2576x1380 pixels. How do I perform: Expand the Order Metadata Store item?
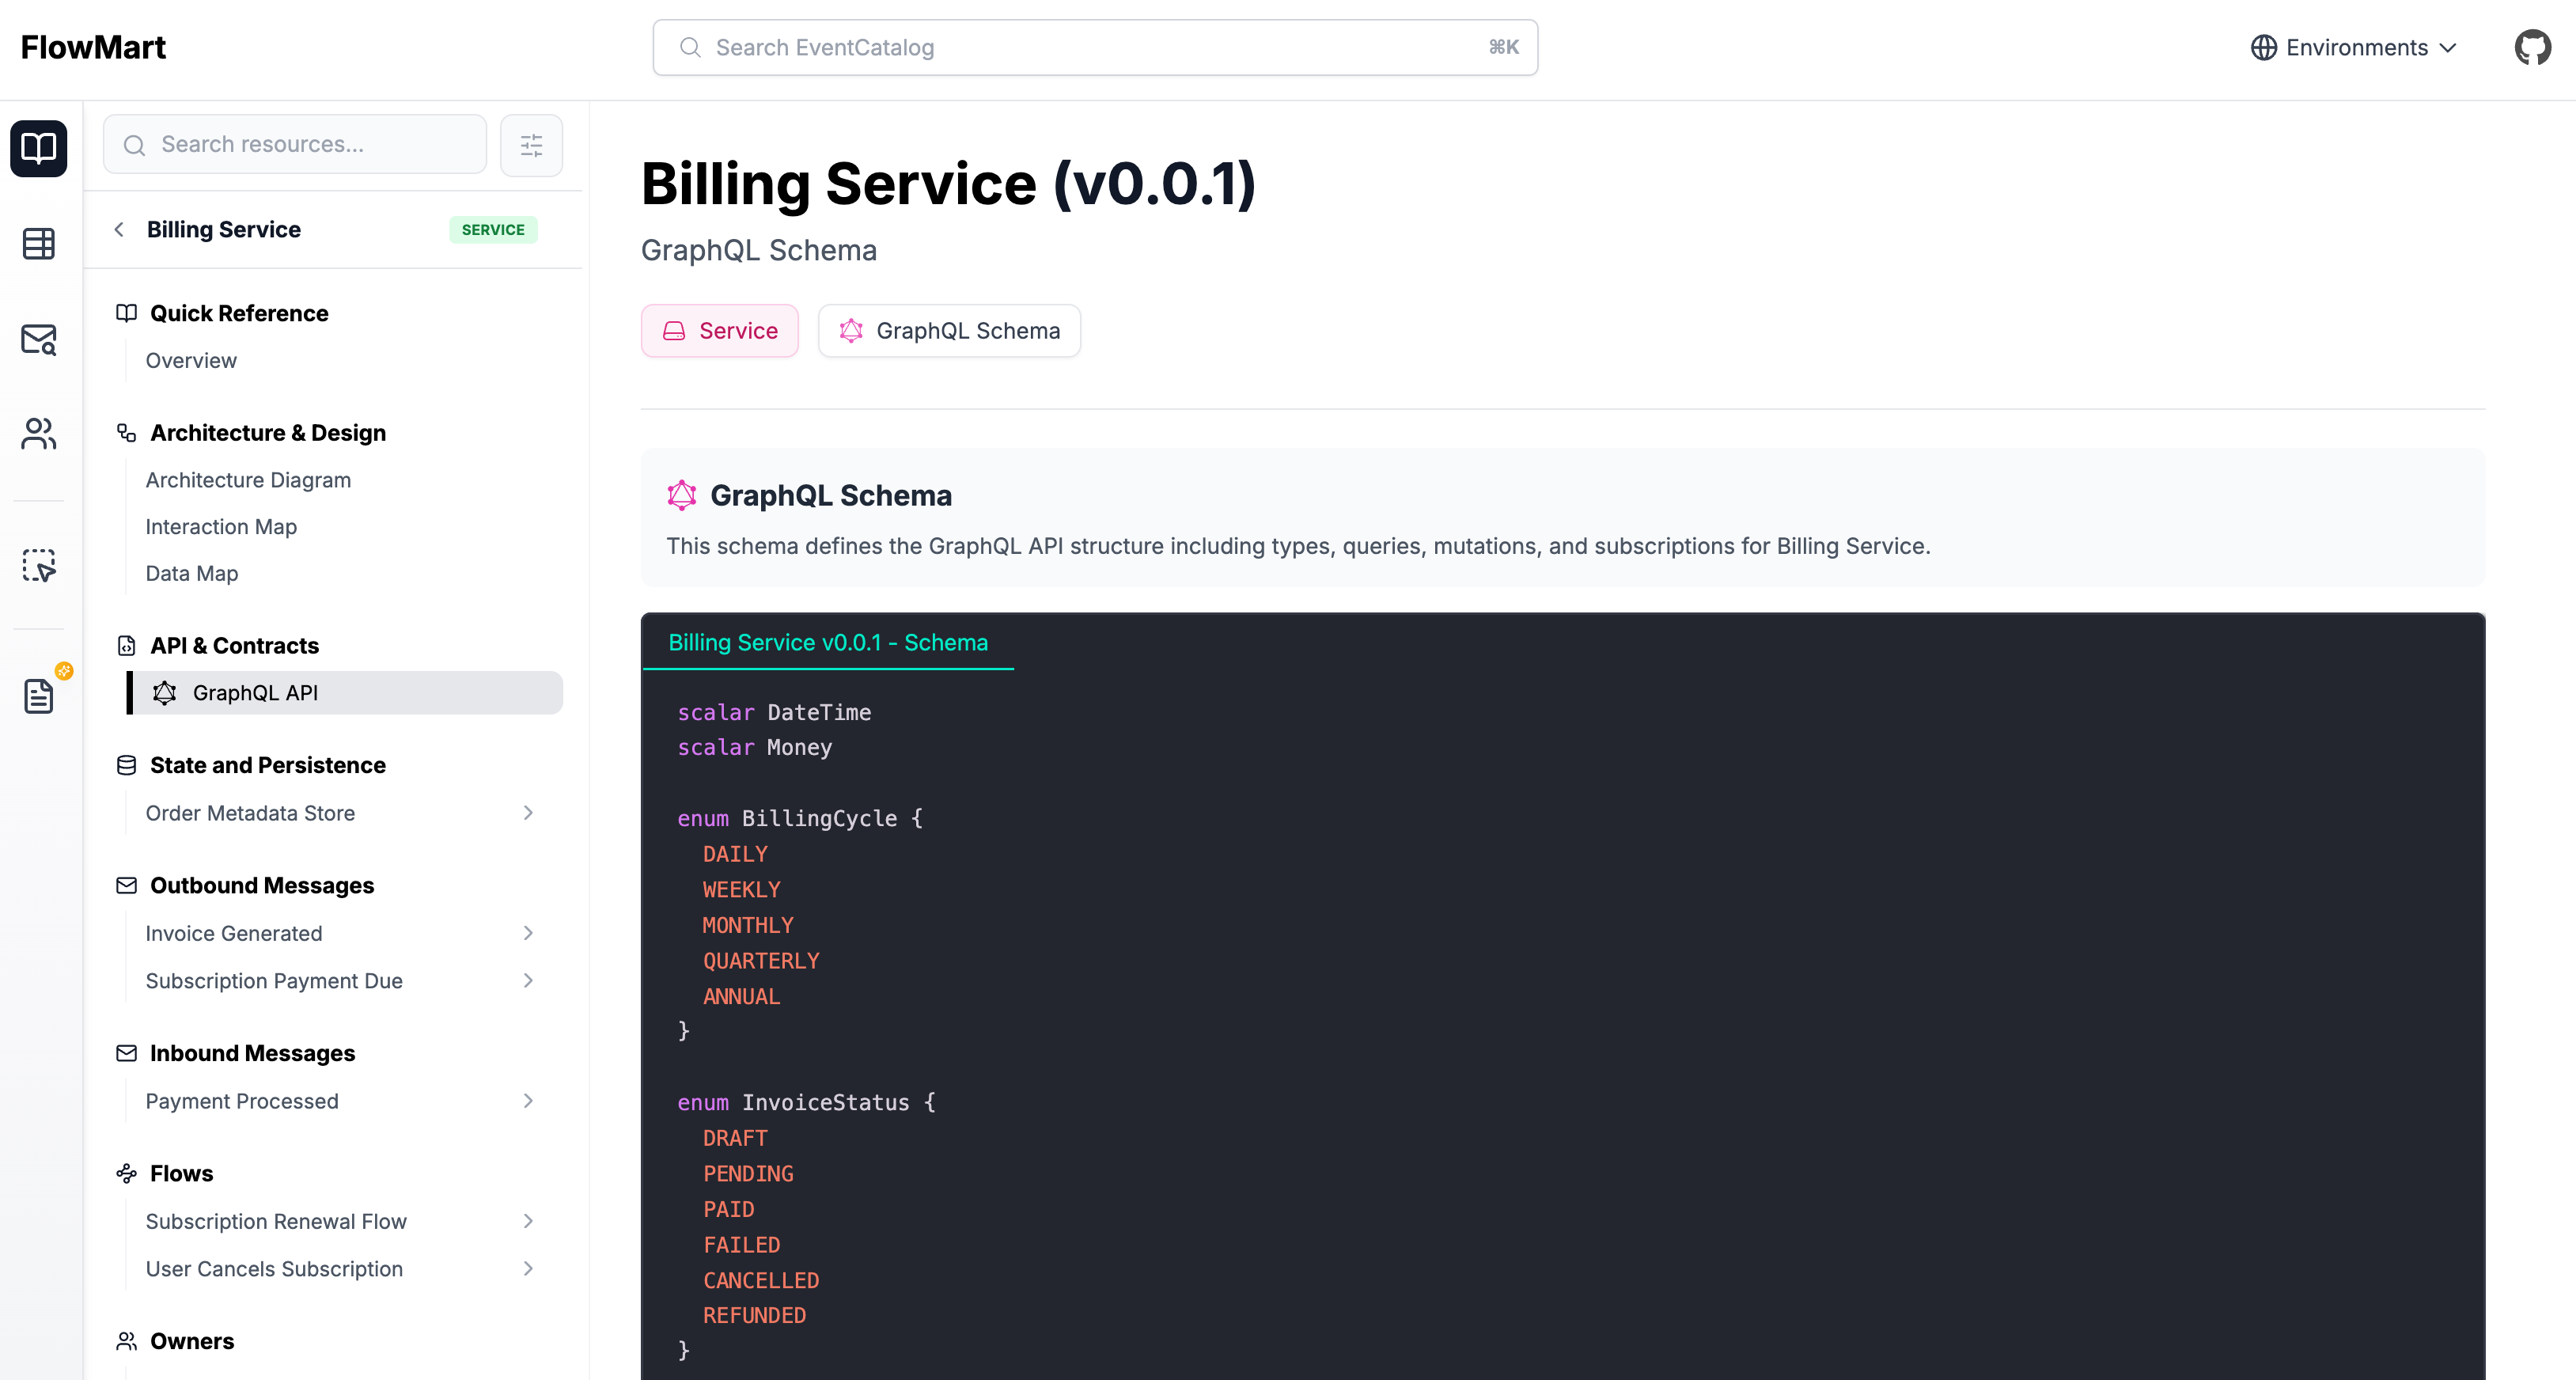528,813
